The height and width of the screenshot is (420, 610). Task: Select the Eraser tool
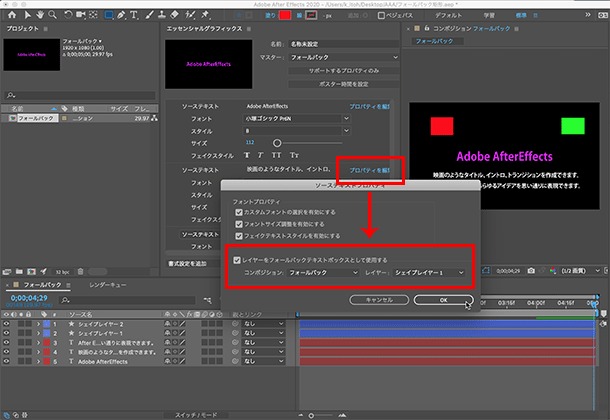175,15
